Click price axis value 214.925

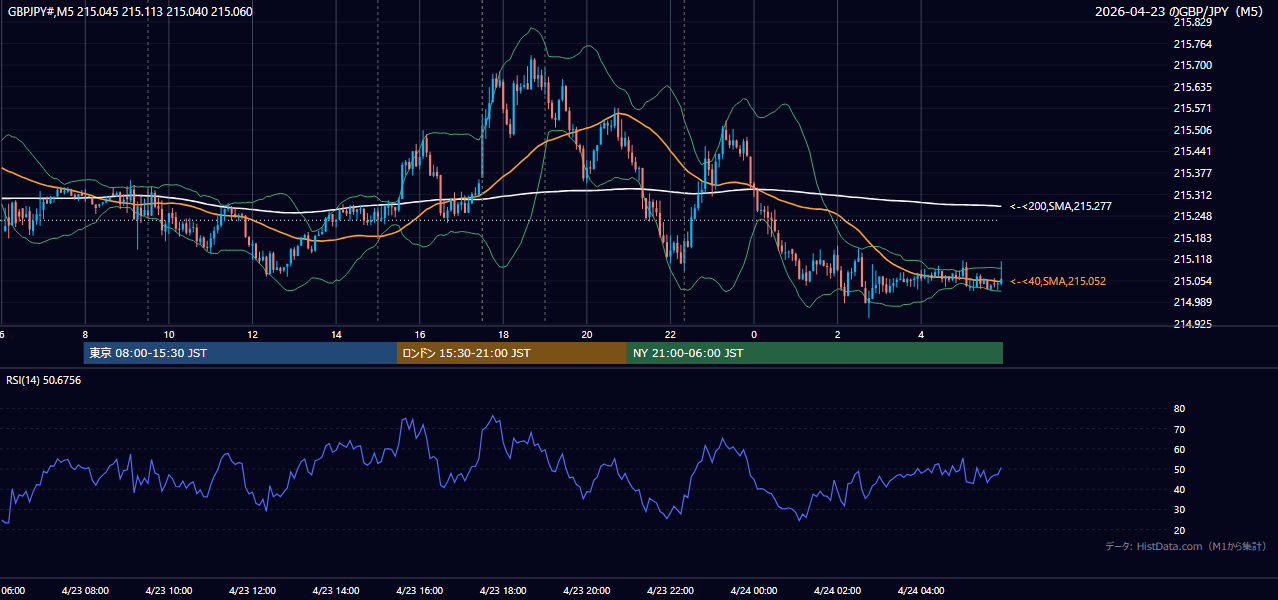click(x=1192, y=324)
